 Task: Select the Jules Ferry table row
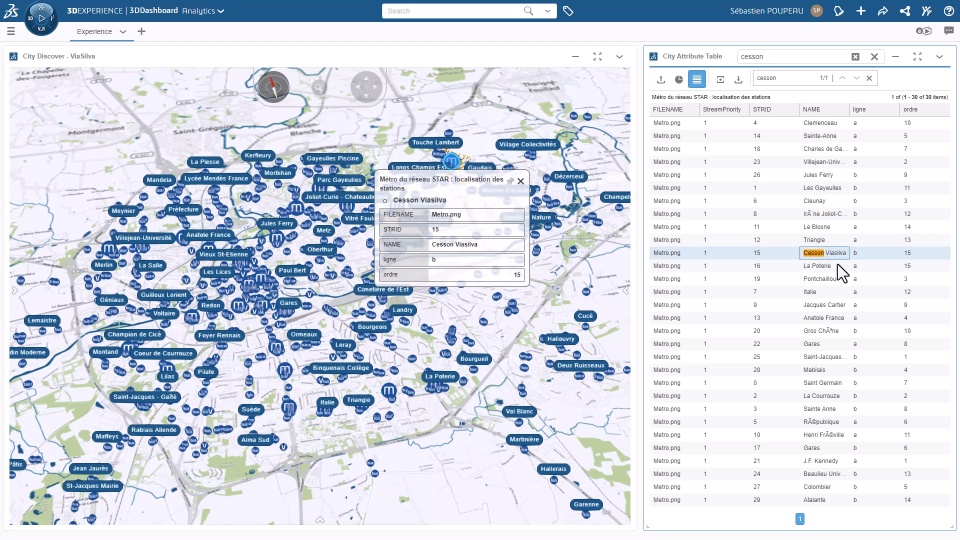point(800,174)
